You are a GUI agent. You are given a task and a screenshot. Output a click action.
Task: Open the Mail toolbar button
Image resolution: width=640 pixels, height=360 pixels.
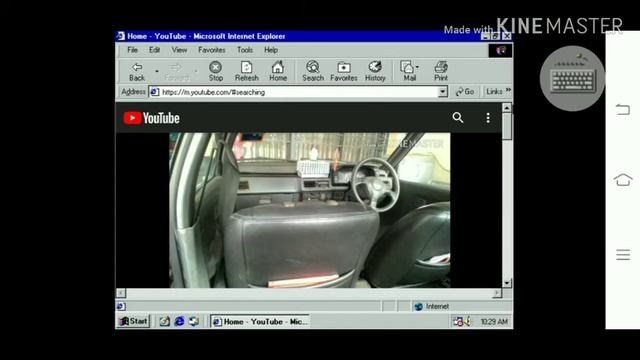coord(408,71)
